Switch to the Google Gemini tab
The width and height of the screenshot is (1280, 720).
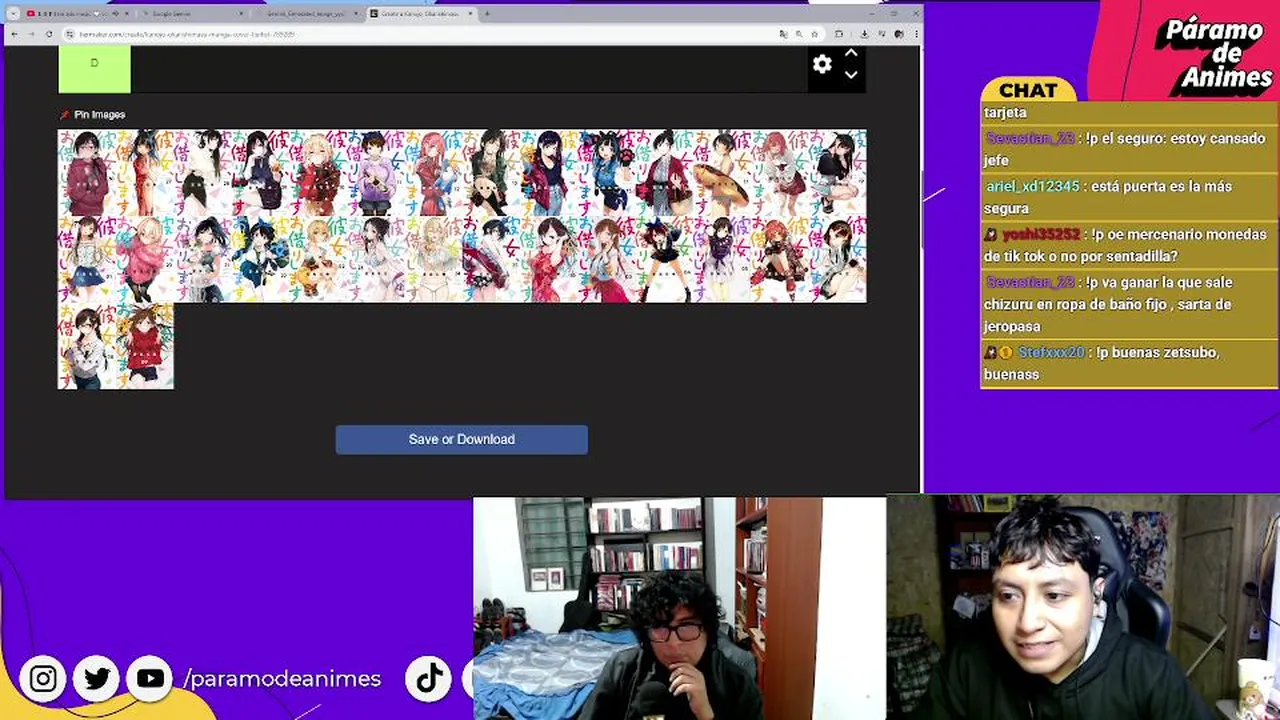(x=192, y=14)
